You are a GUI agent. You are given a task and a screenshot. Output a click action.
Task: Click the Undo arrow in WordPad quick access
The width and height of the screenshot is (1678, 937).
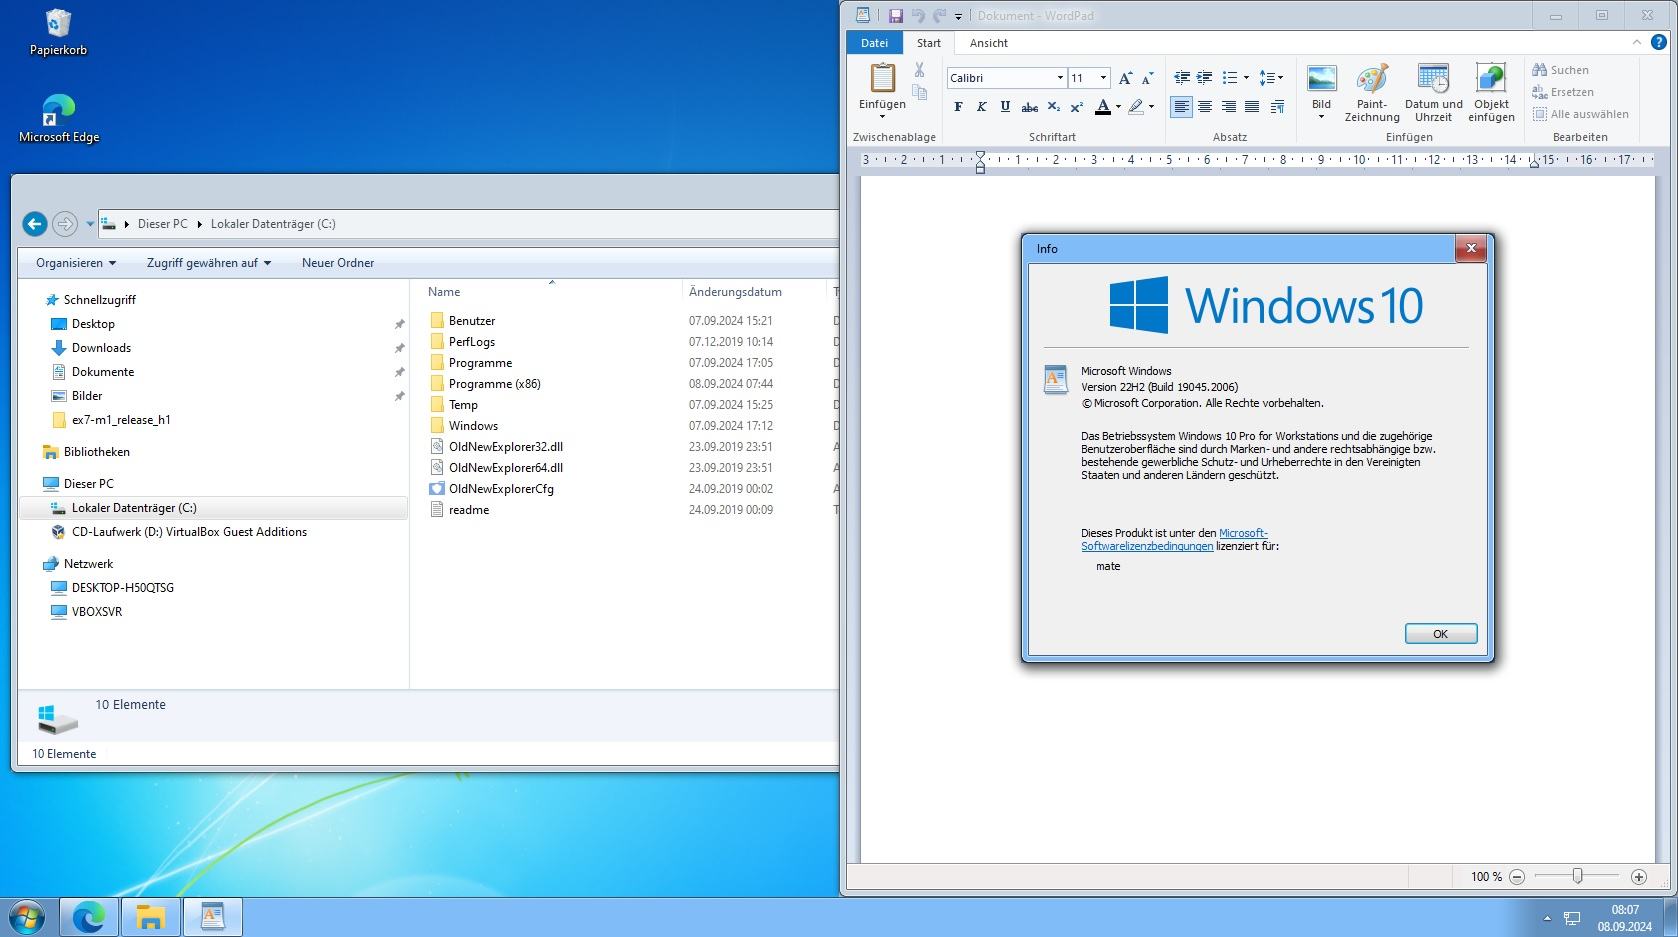(x=918, y=16)
